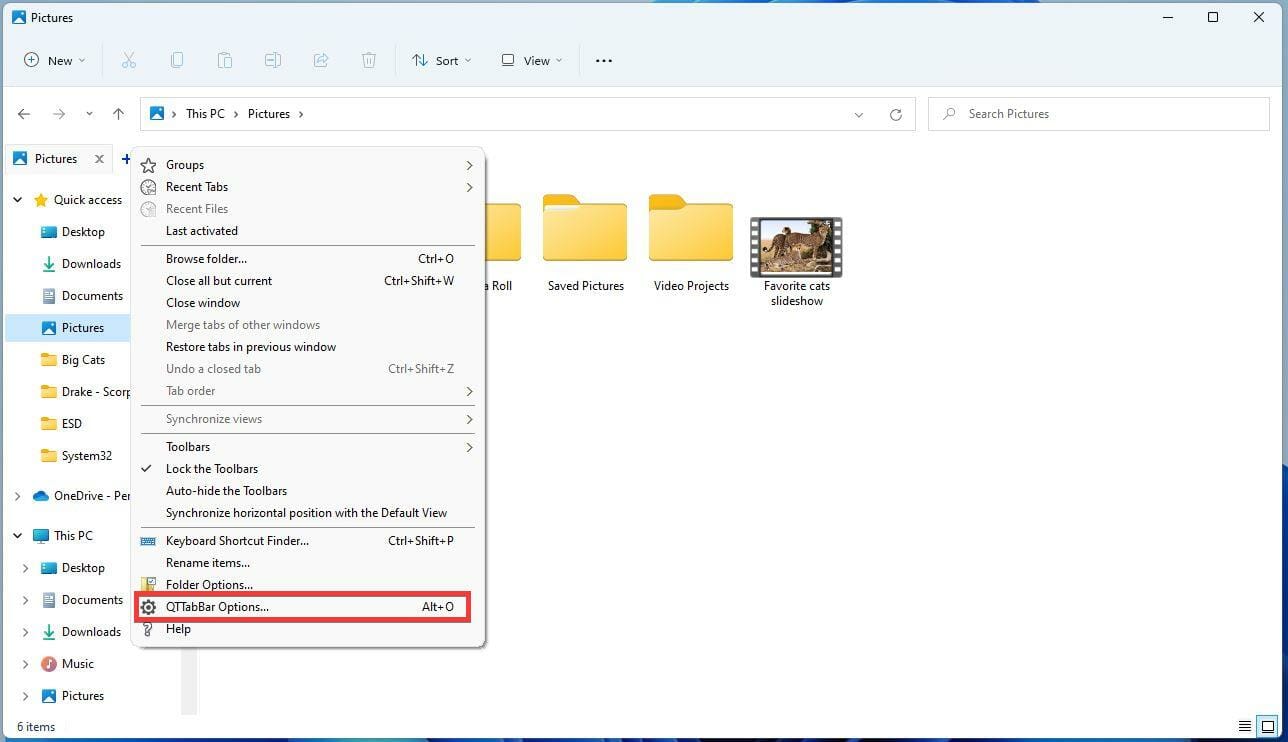
Task: Refresh the current folder view
Action: pos(895,113)
